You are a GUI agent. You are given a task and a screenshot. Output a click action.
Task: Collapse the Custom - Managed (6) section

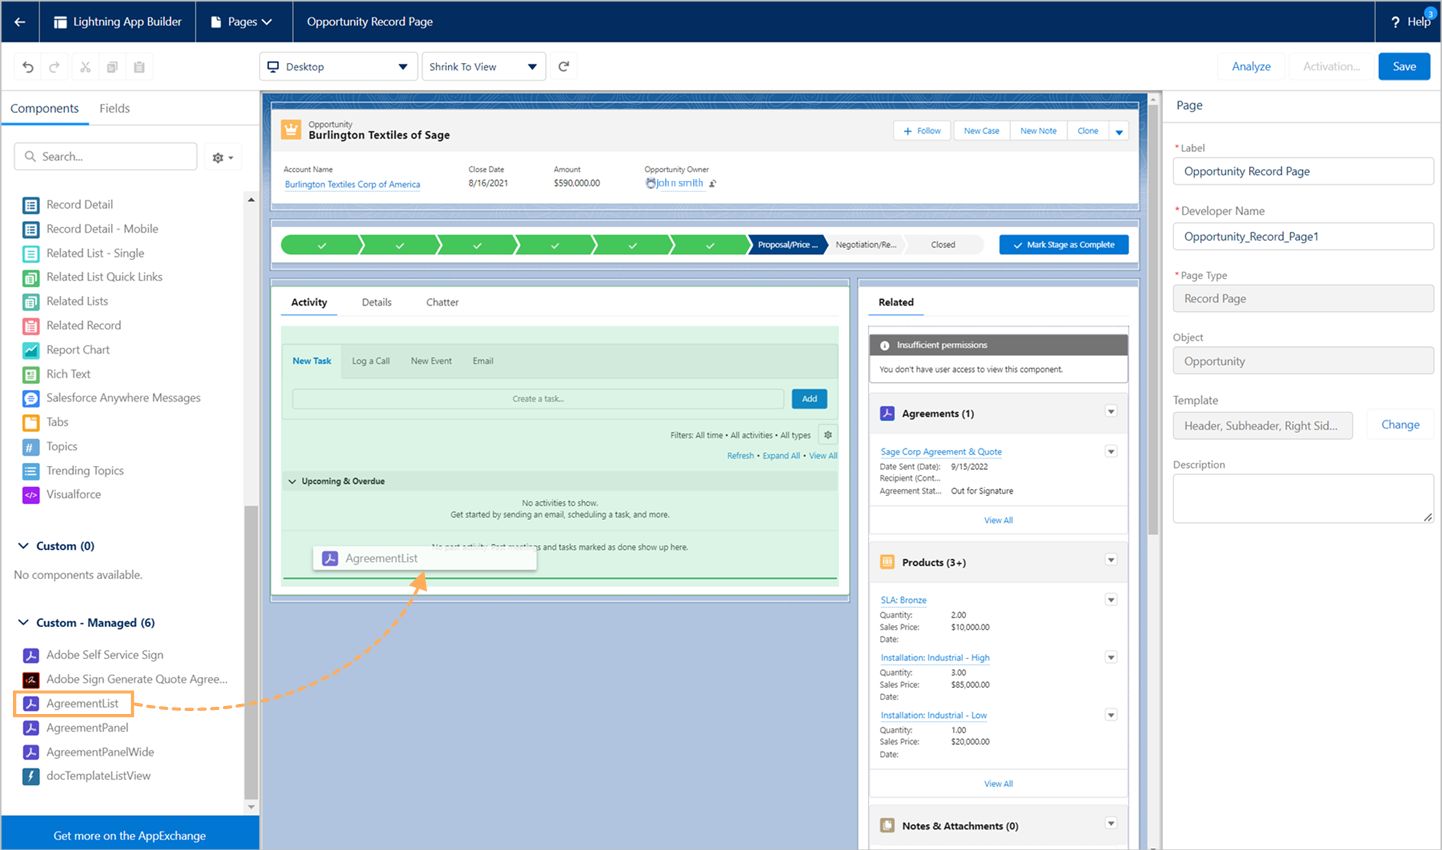click(x=23, y=622)
